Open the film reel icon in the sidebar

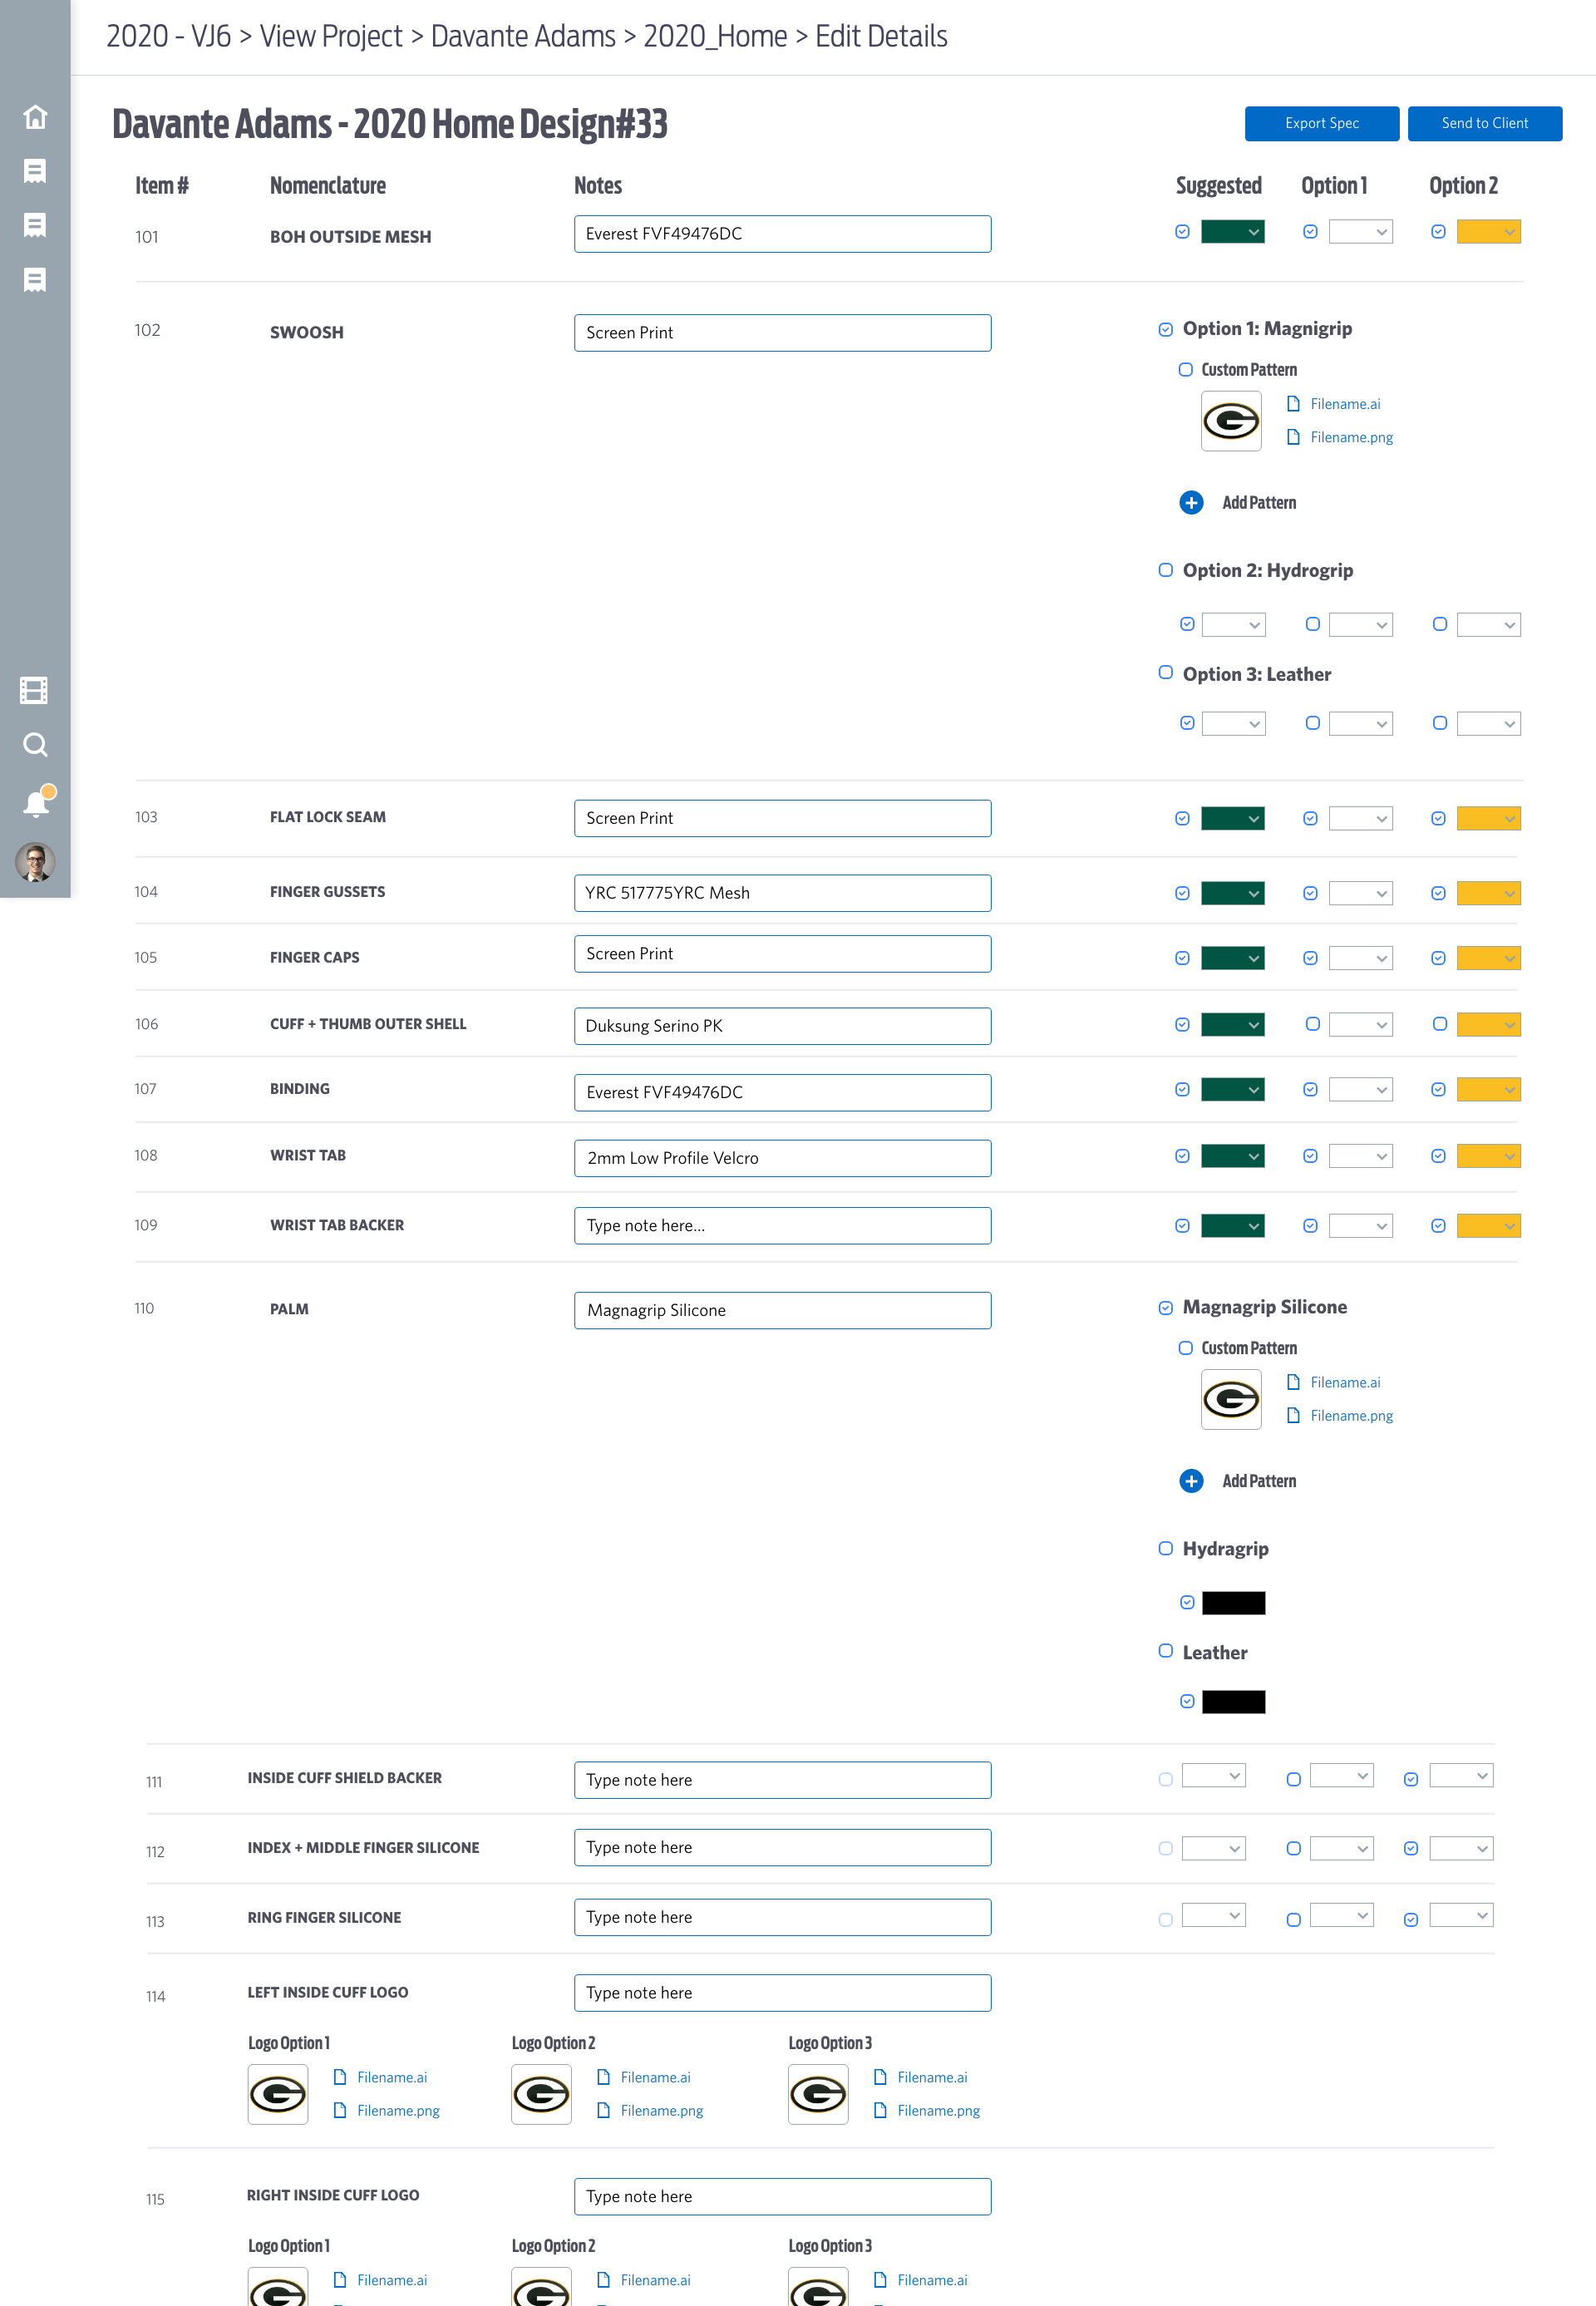click(35, 689)
